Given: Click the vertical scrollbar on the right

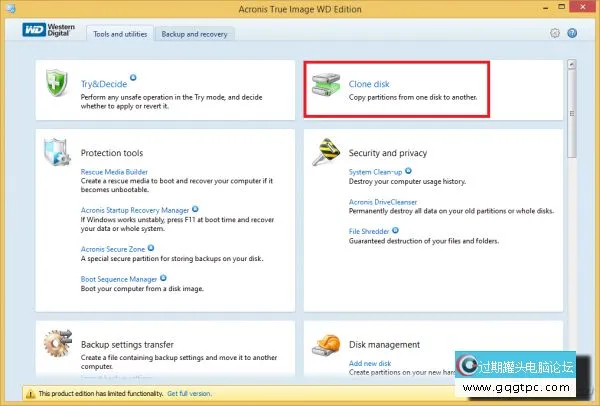Looking at the screenshot, I should [572, 110].
